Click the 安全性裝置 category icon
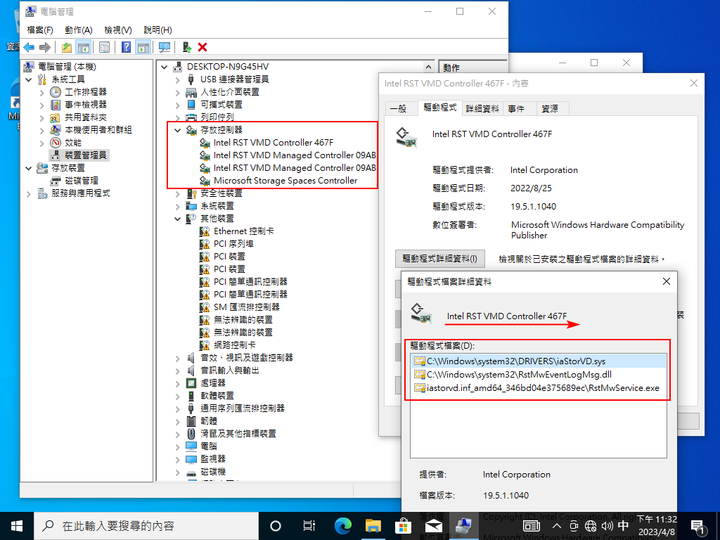Viewport: 720px width, 540px height. (191, 193)
